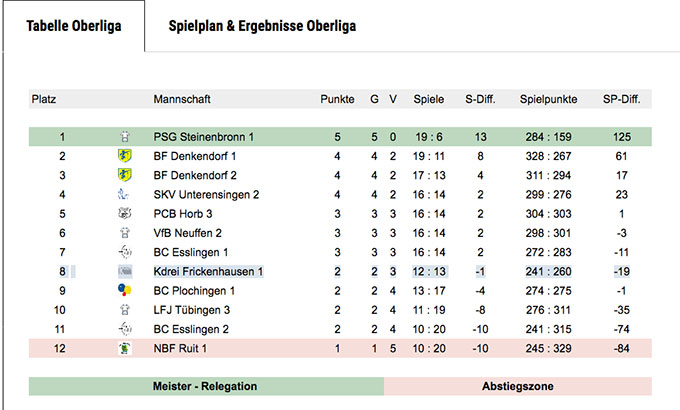Click the PSG Steinenbronn 1 team logo icon

125,137
